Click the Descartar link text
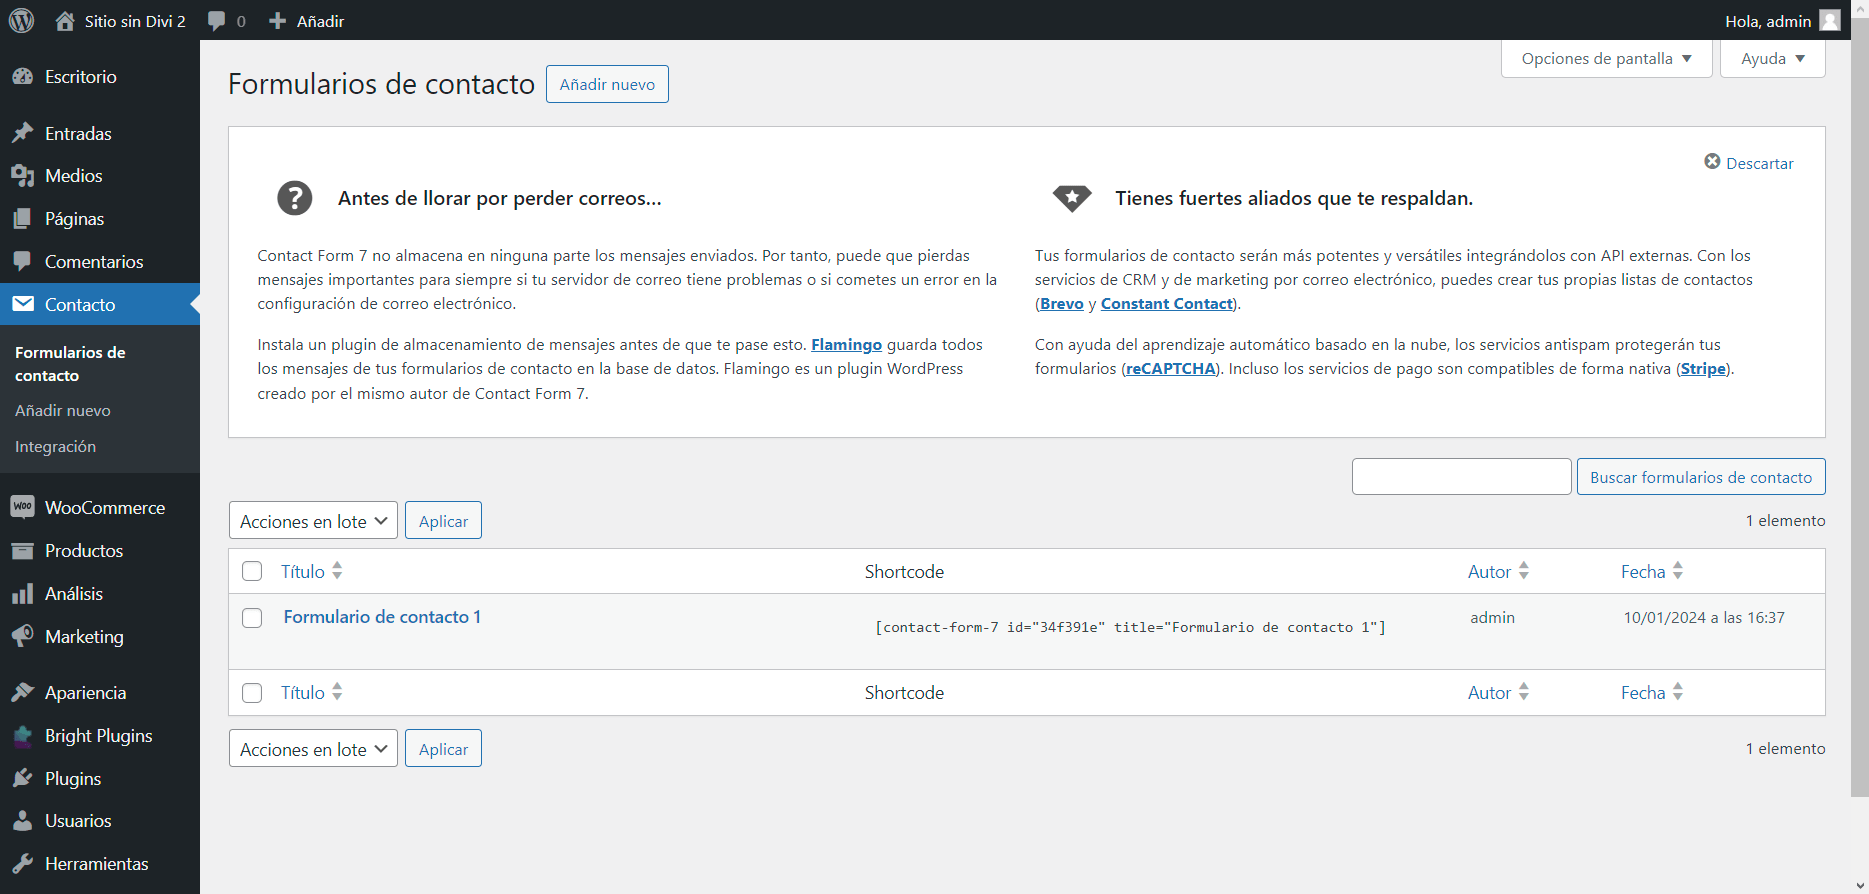The height and width of the screenshot is (894, 1869). pos(1759,163)
